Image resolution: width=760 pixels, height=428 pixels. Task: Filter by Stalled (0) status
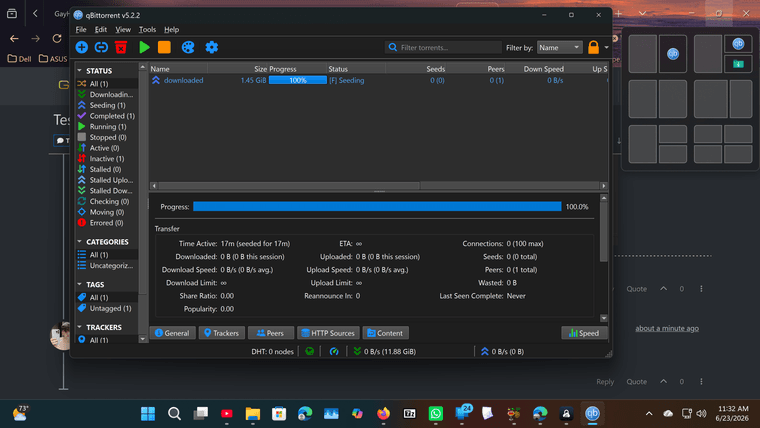tap(107, 169)
